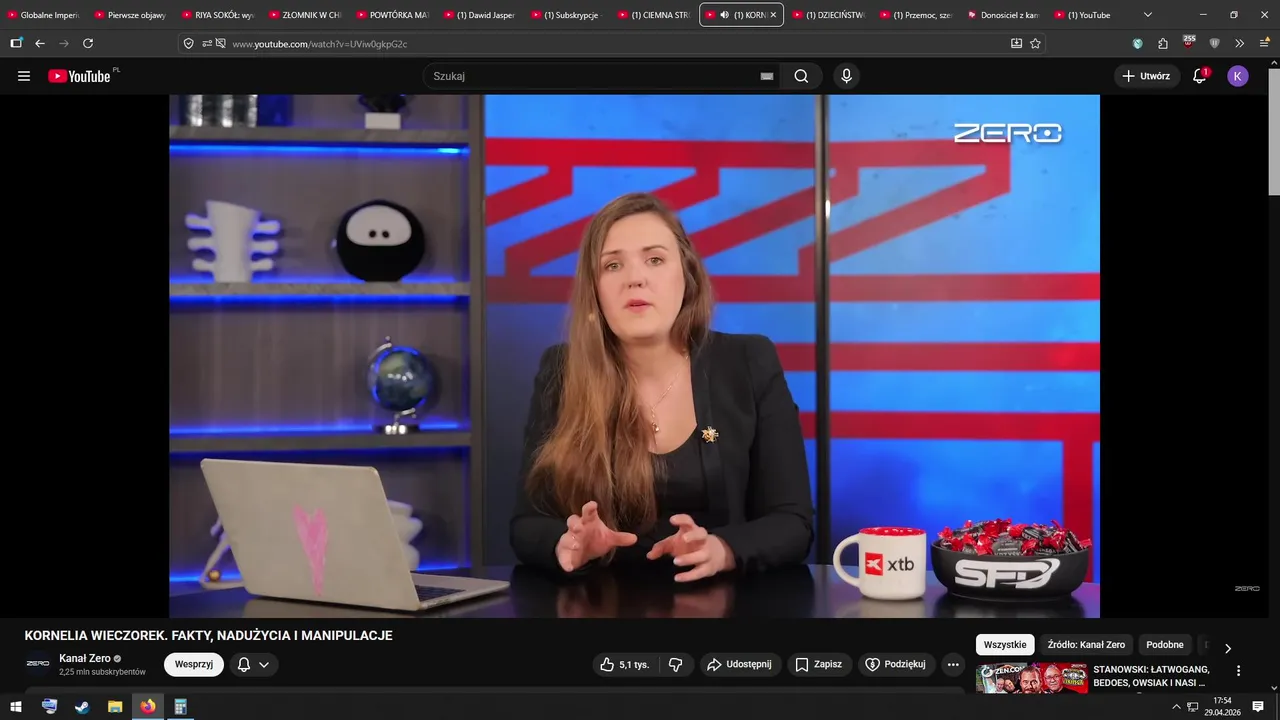Open the account avatar K menu
The height and width of the screenshot is (720, 1280).
[x=1238, y=76]
